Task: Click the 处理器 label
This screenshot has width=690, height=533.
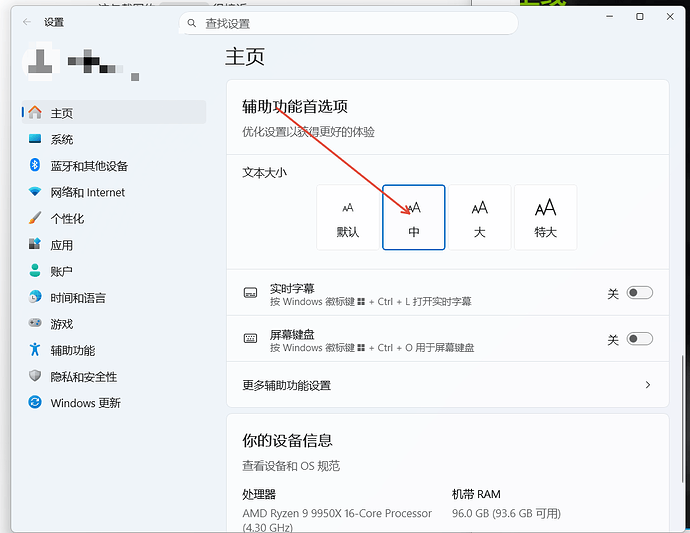Action: tap(259, 494)
